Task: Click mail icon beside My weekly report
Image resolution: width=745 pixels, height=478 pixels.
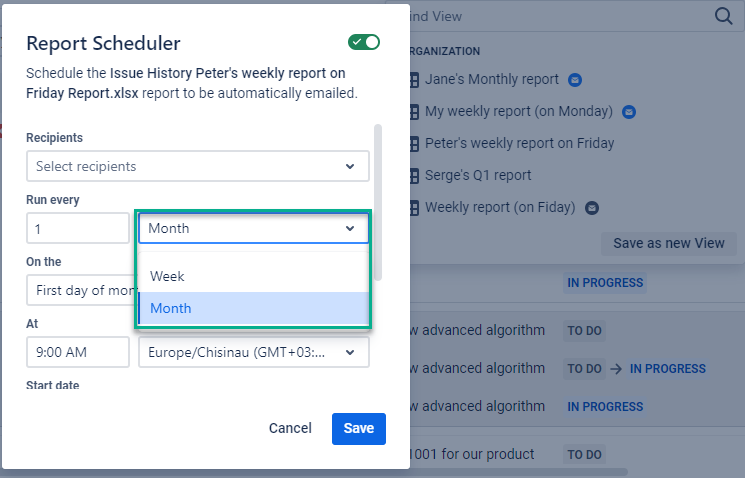Action: click(x=629, y=111)
